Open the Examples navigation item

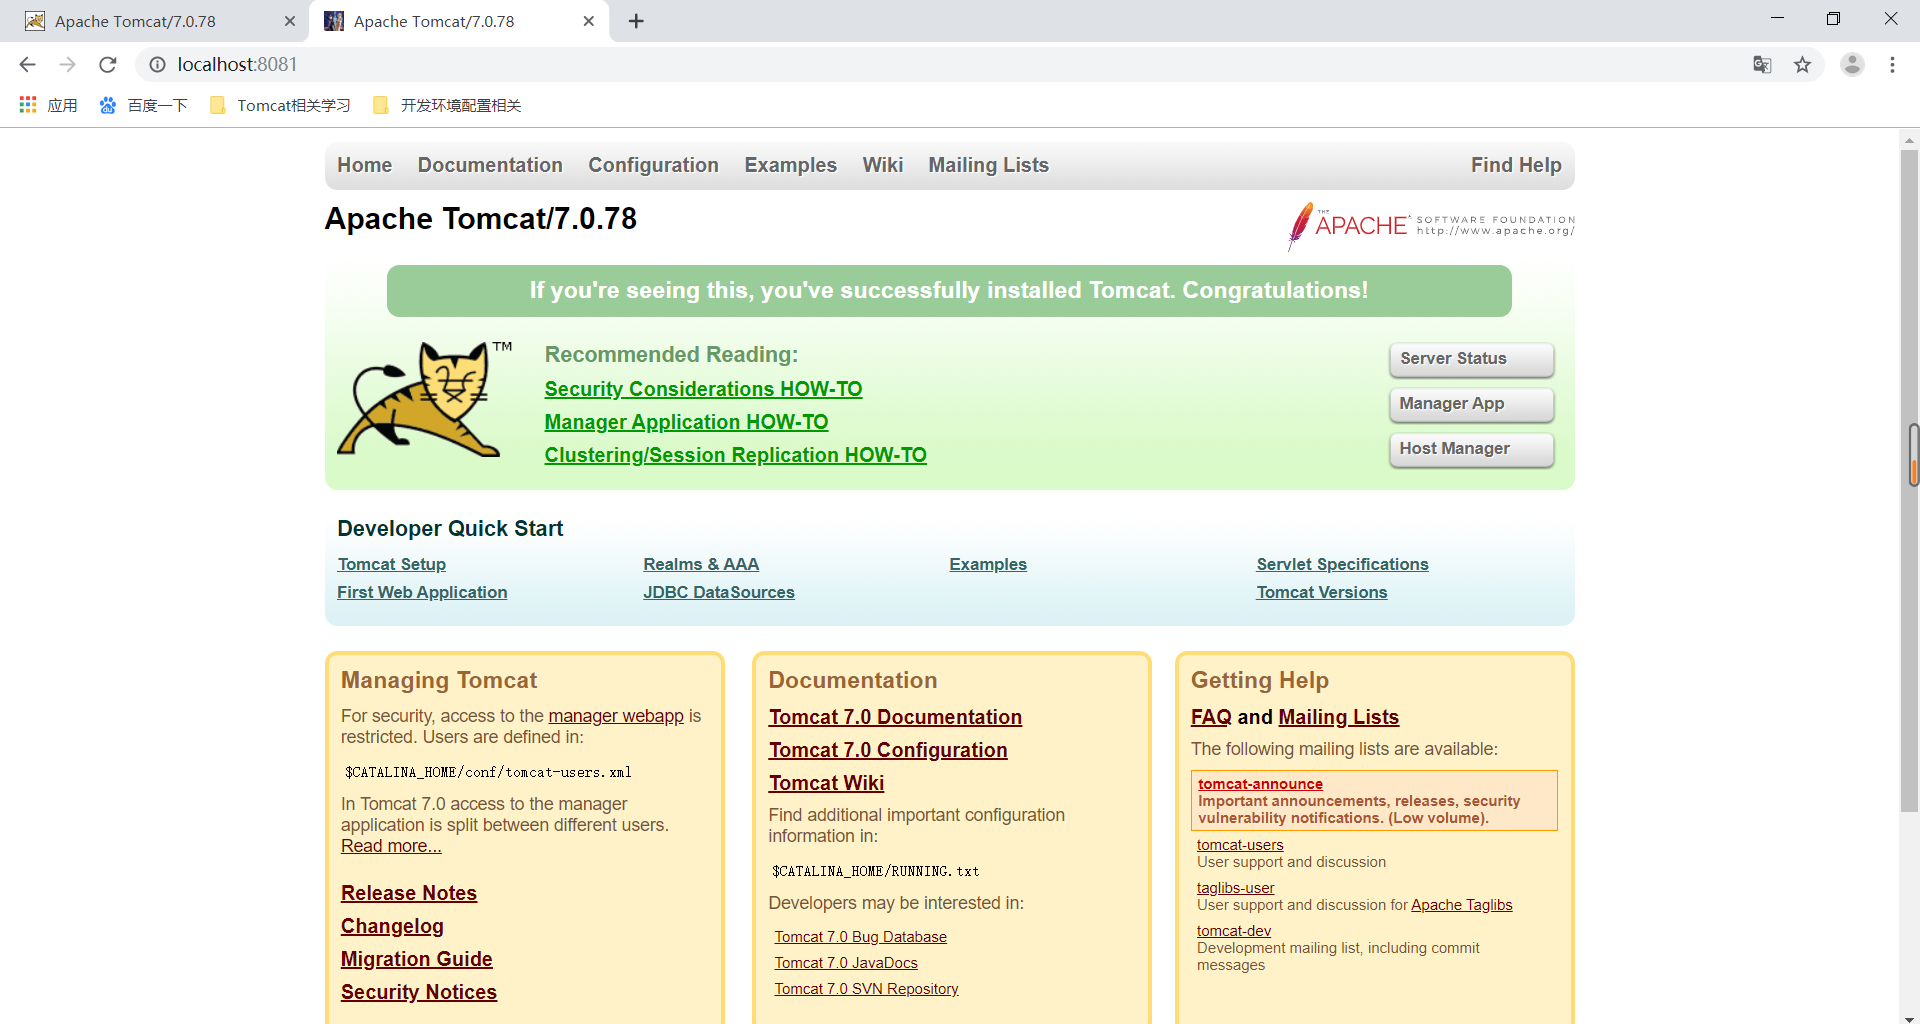(x=790, y=165)
